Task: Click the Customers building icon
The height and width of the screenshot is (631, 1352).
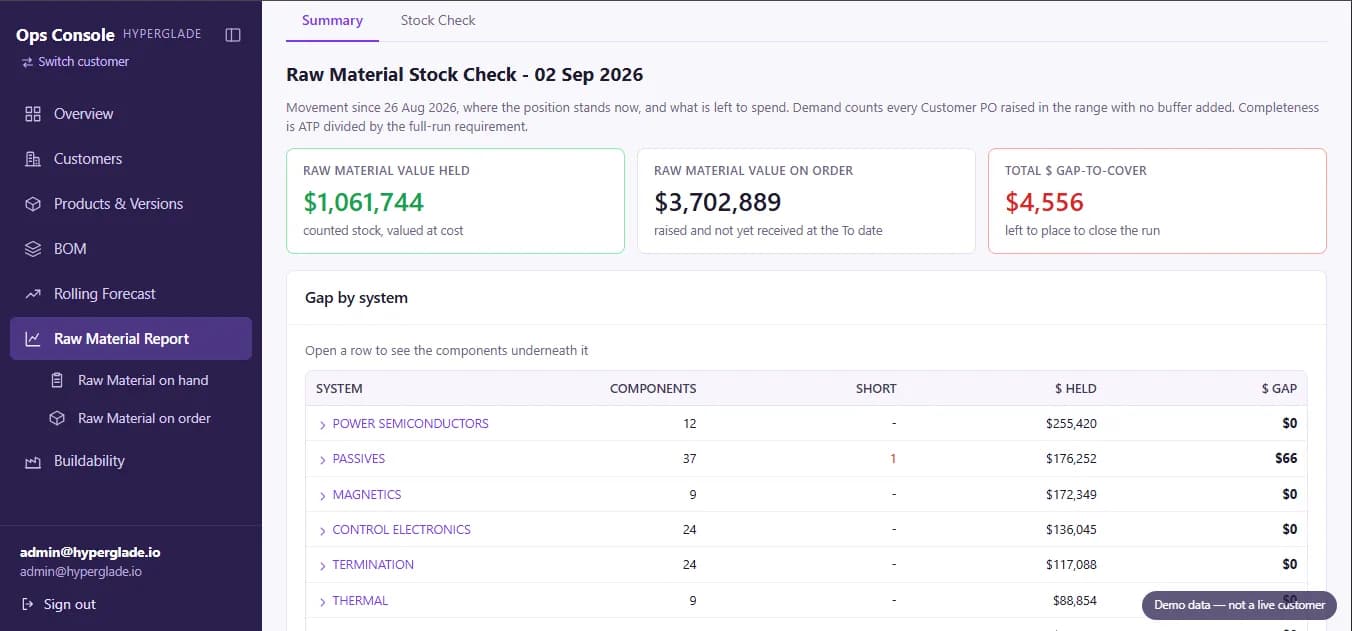Action: click(x=33, y=159)
